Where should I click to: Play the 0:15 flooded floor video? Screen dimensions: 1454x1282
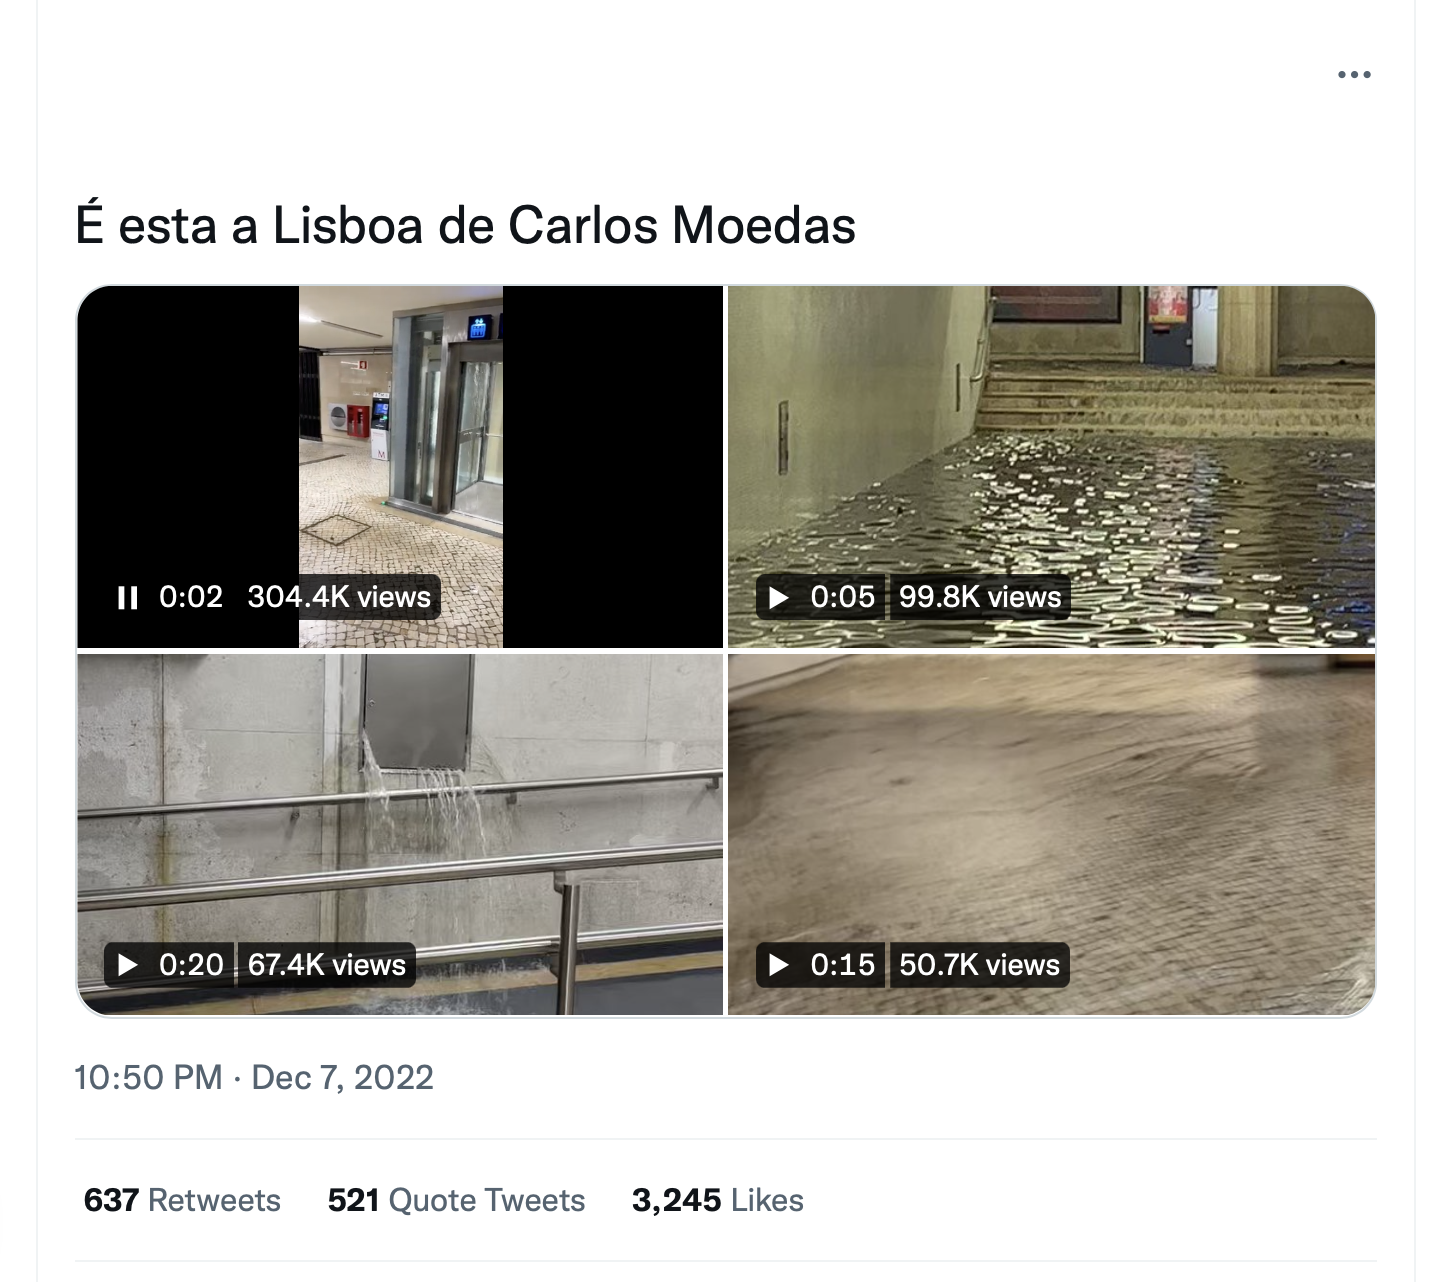(778, 965)
